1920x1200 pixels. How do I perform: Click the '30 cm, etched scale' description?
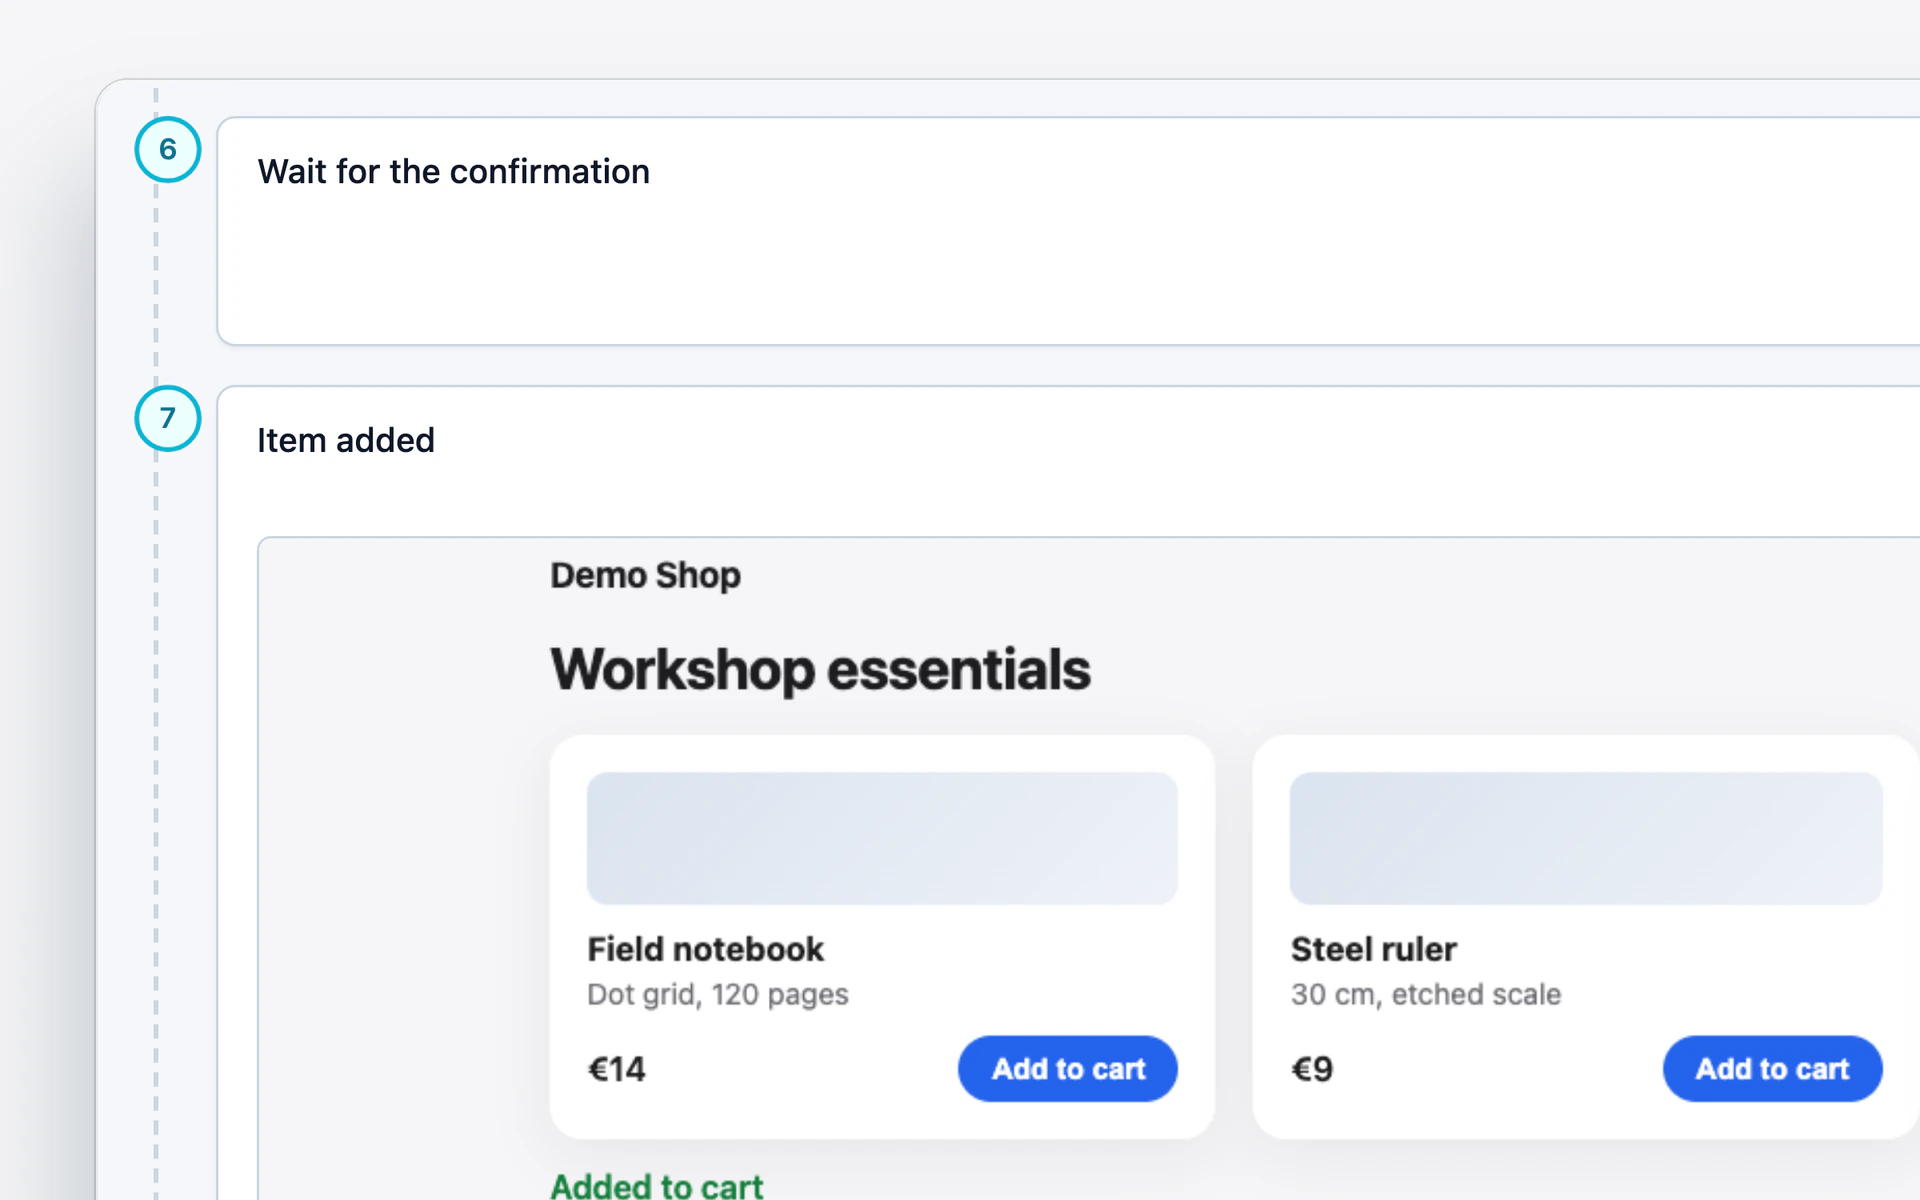tap(1425, 995)
